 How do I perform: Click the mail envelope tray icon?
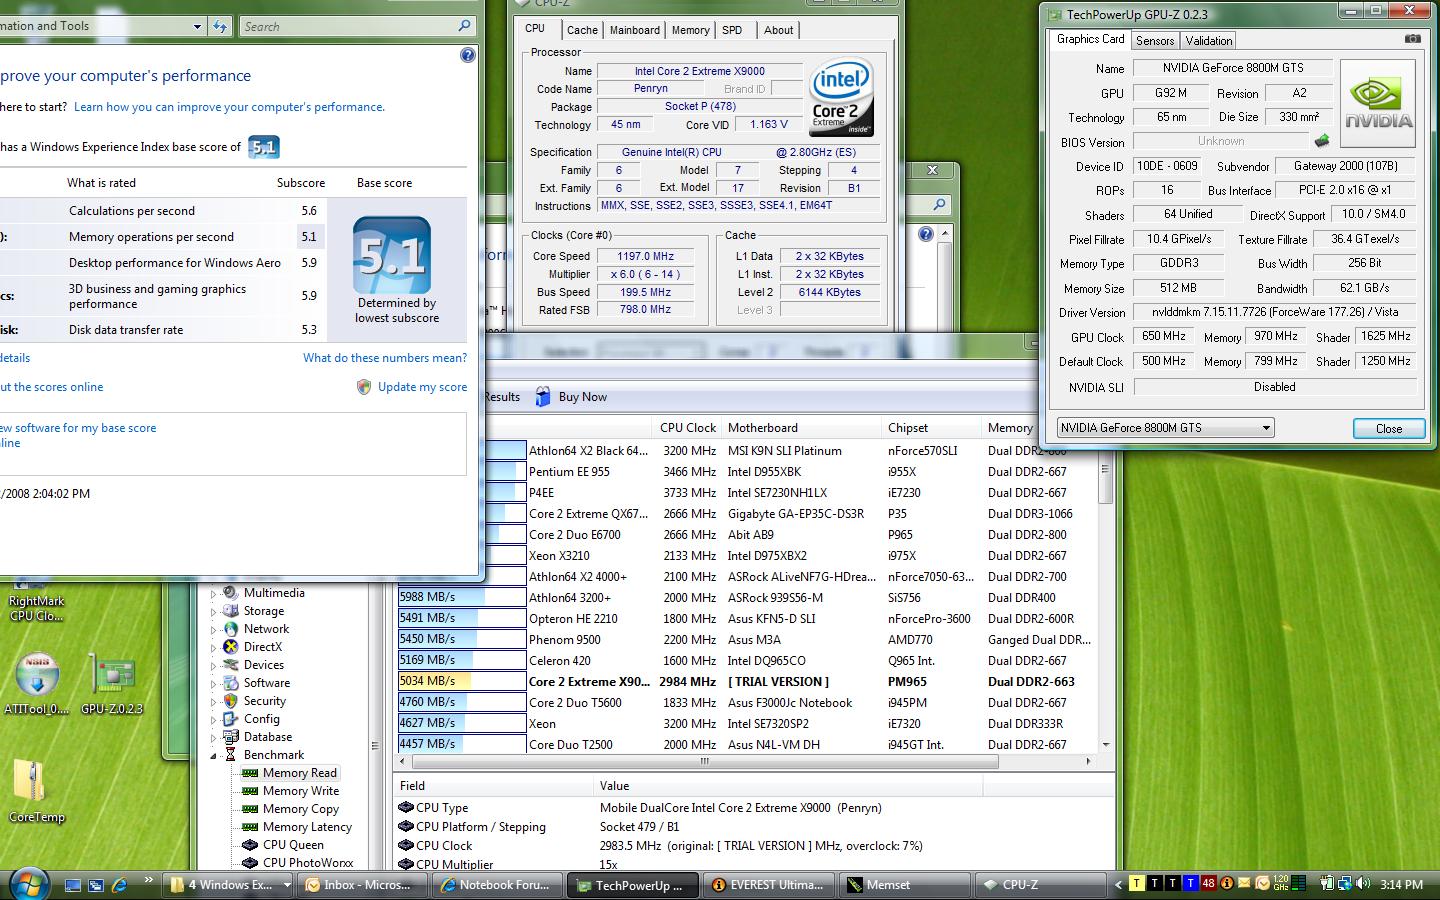pos(1245,884)
